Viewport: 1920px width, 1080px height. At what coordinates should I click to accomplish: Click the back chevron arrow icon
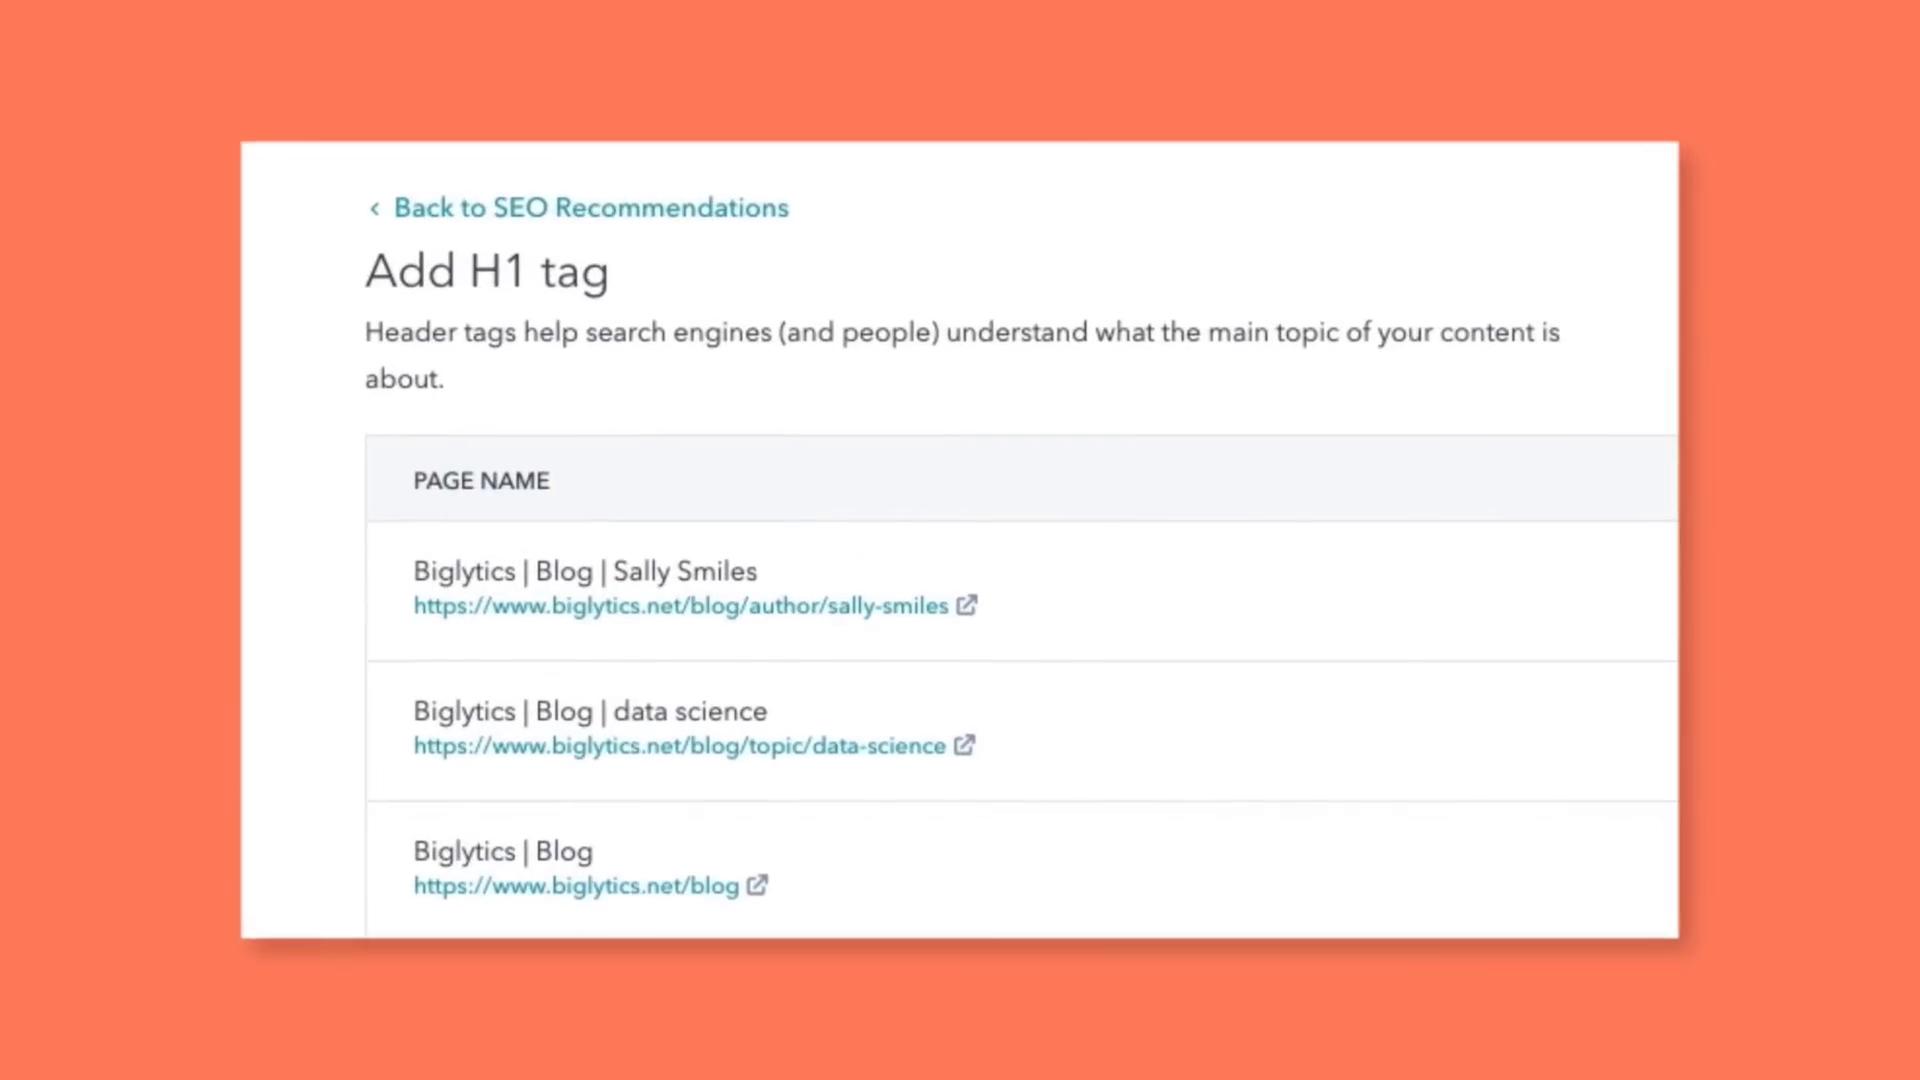[x=375, y=209]
